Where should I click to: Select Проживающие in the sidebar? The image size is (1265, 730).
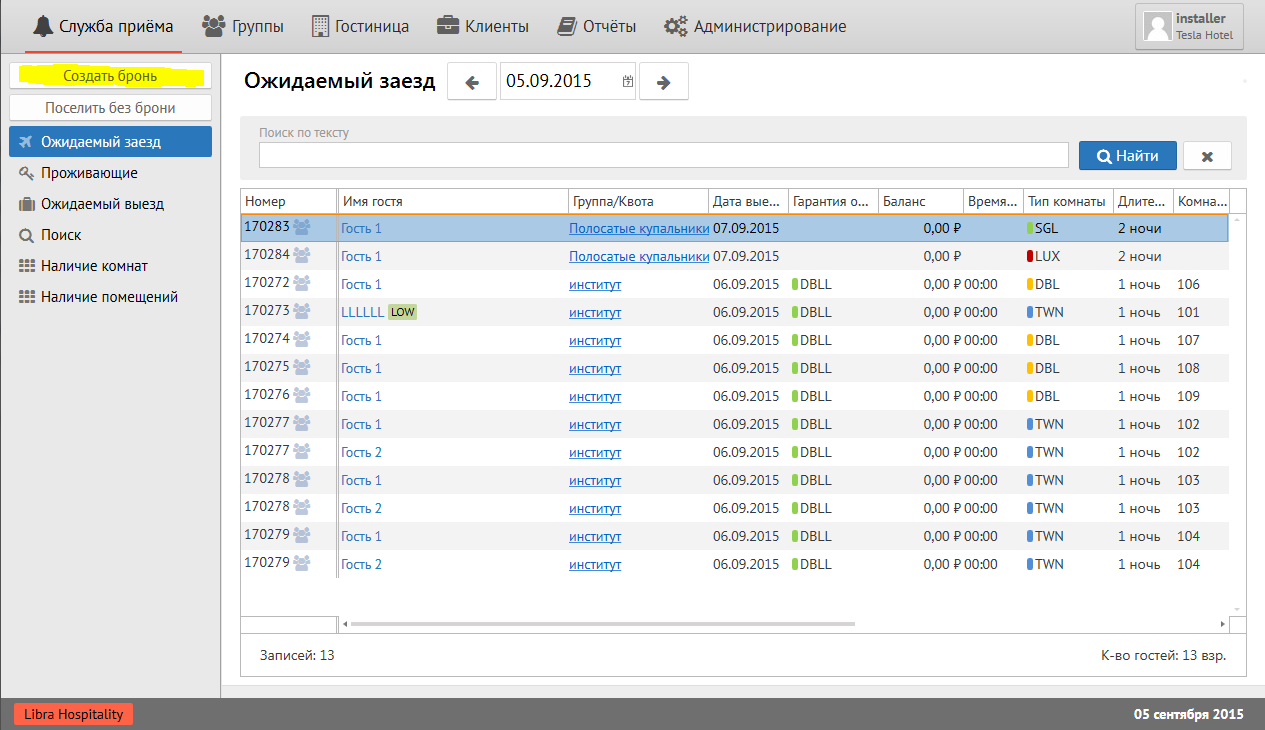pyautogui.click(x=89, y=173)
